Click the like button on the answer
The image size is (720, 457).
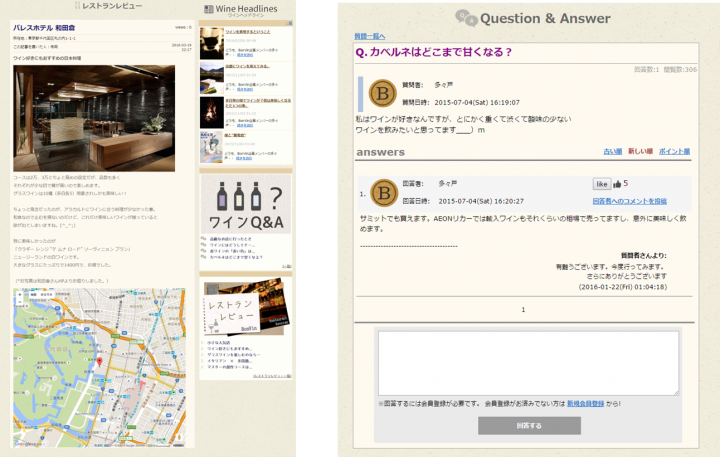(x=602, y=184)
